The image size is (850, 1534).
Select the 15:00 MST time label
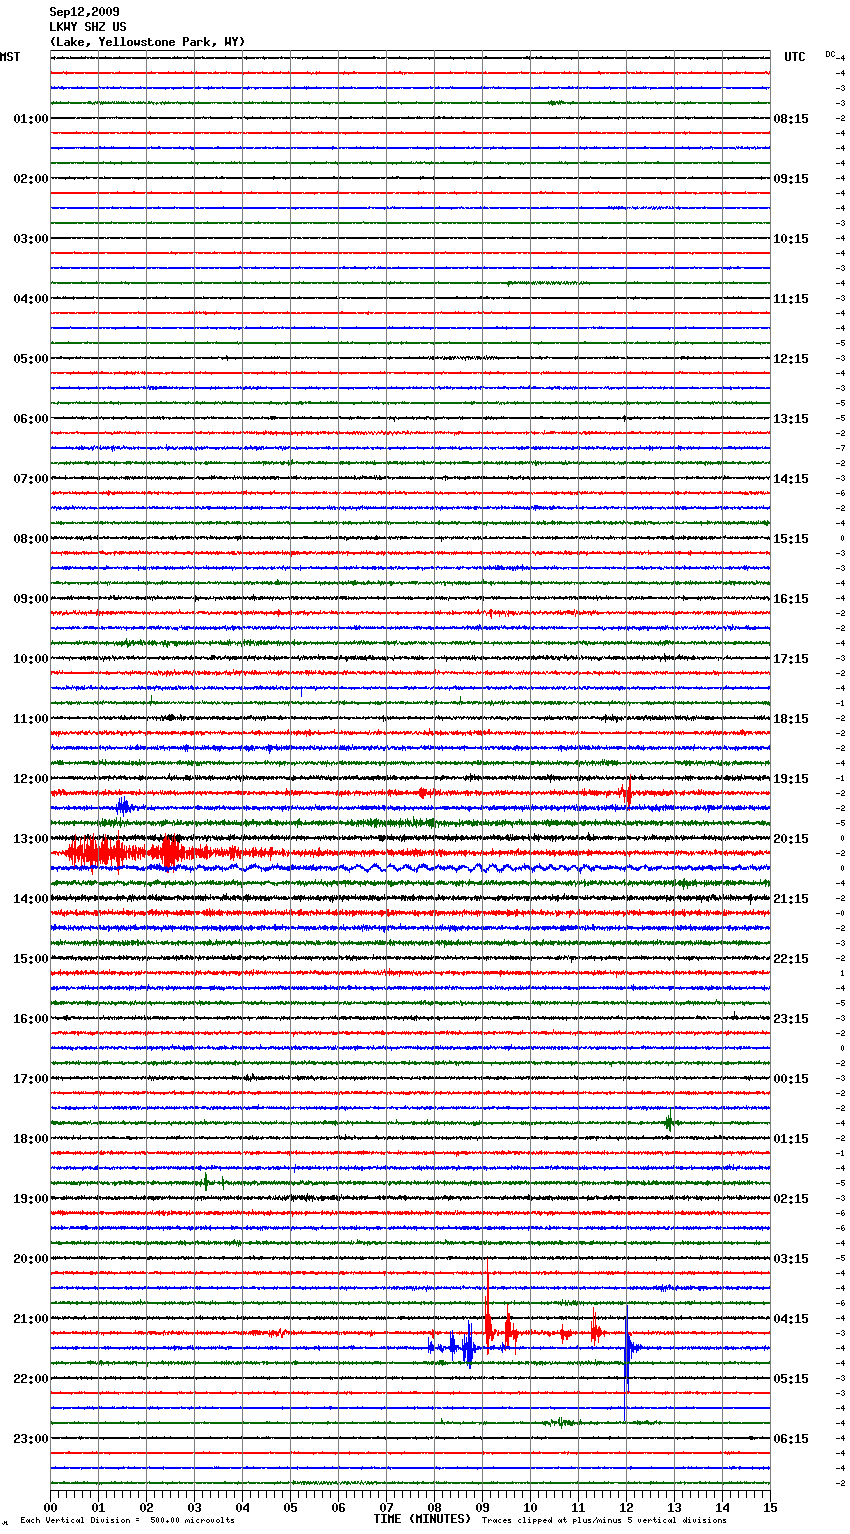[x=30, y=959]
